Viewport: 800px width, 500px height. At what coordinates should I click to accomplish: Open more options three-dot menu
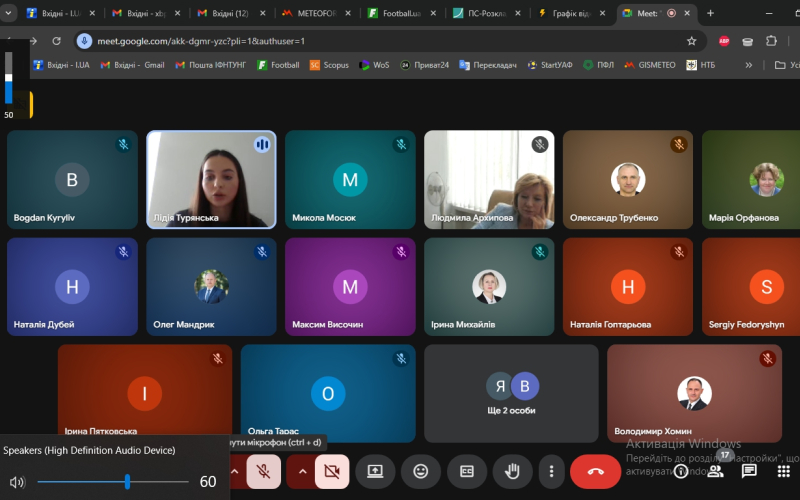point(550,471)
